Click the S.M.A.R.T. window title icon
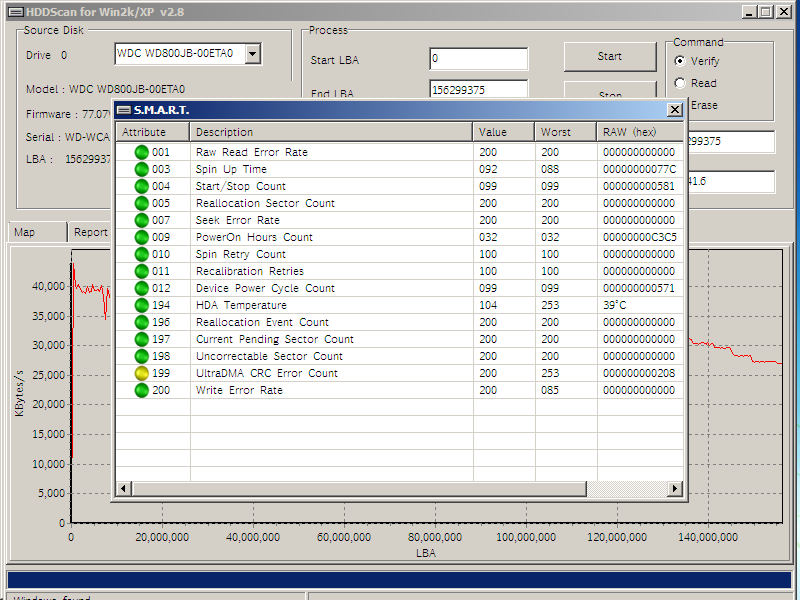The width and height of the screenshot is (800, 600). click(124, 110)
